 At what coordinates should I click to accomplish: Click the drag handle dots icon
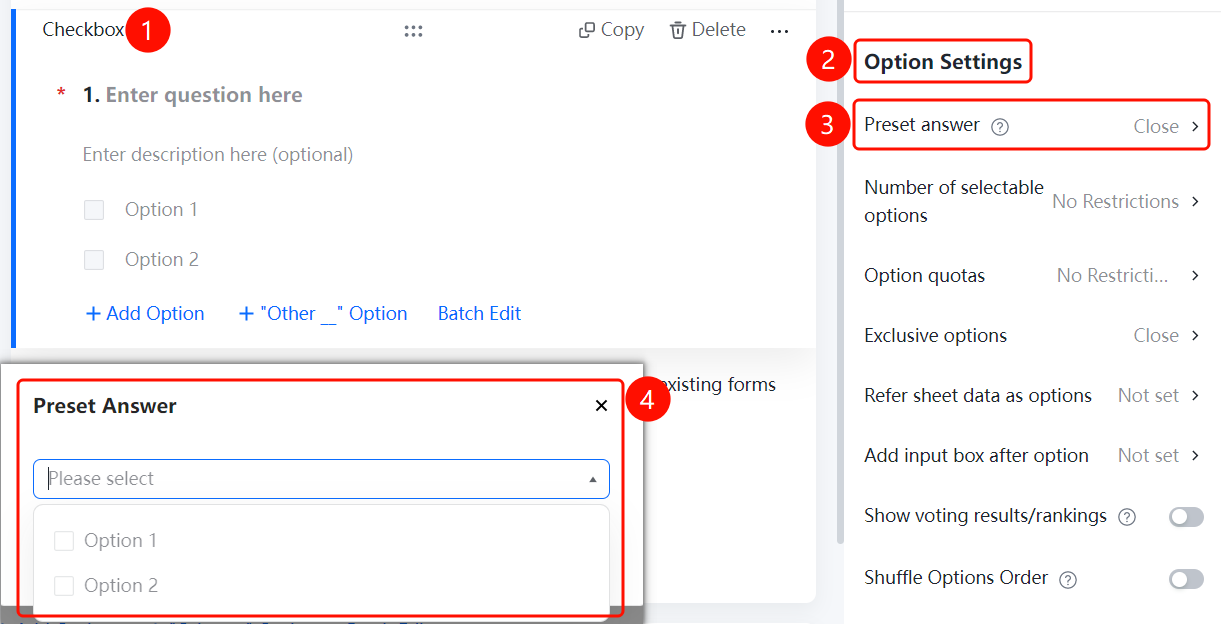[413, 31]
